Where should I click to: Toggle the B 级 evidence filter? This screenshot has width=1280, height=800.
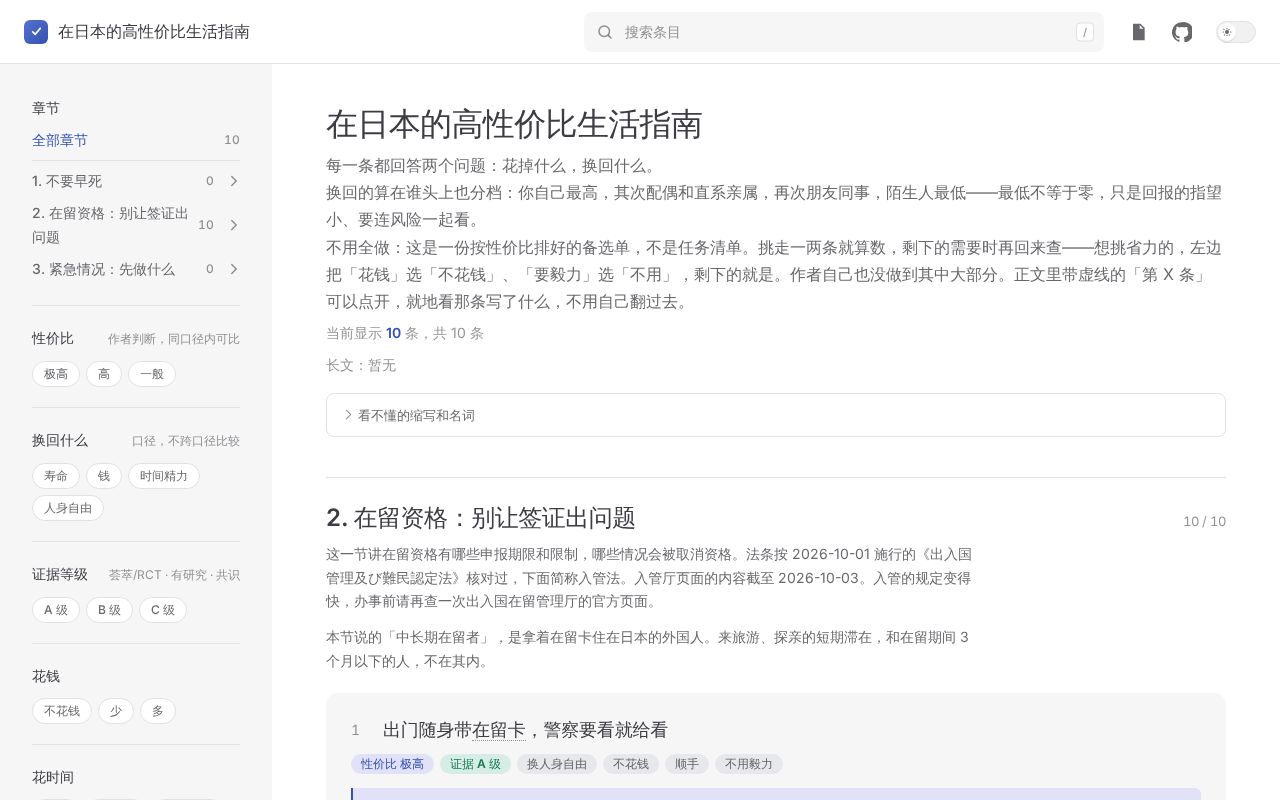pos(109,610)
